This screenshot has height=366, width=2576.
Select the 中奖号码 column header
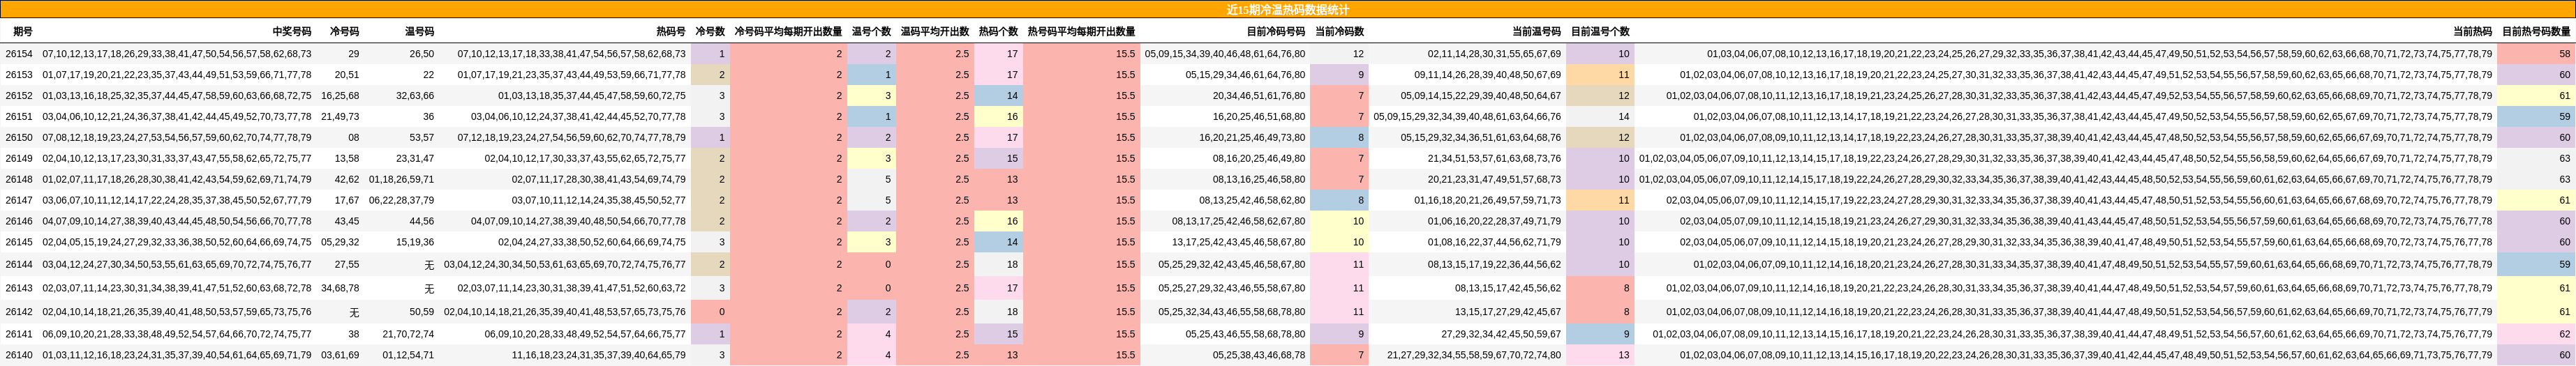click(291, 32)
